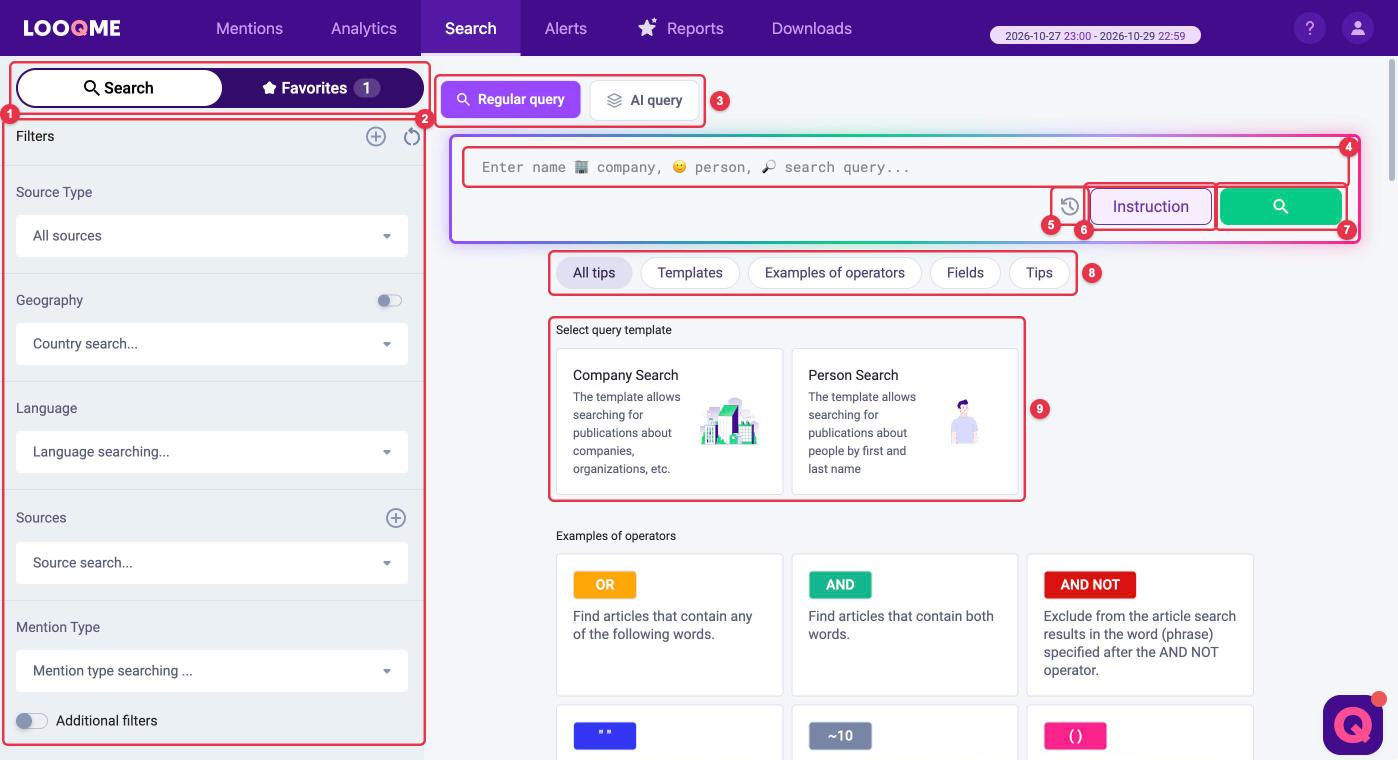The width and height of the screenshot is (1398, 760).
Task: Click the page vertical scrollbar
Action: [x=1392, y=120]
